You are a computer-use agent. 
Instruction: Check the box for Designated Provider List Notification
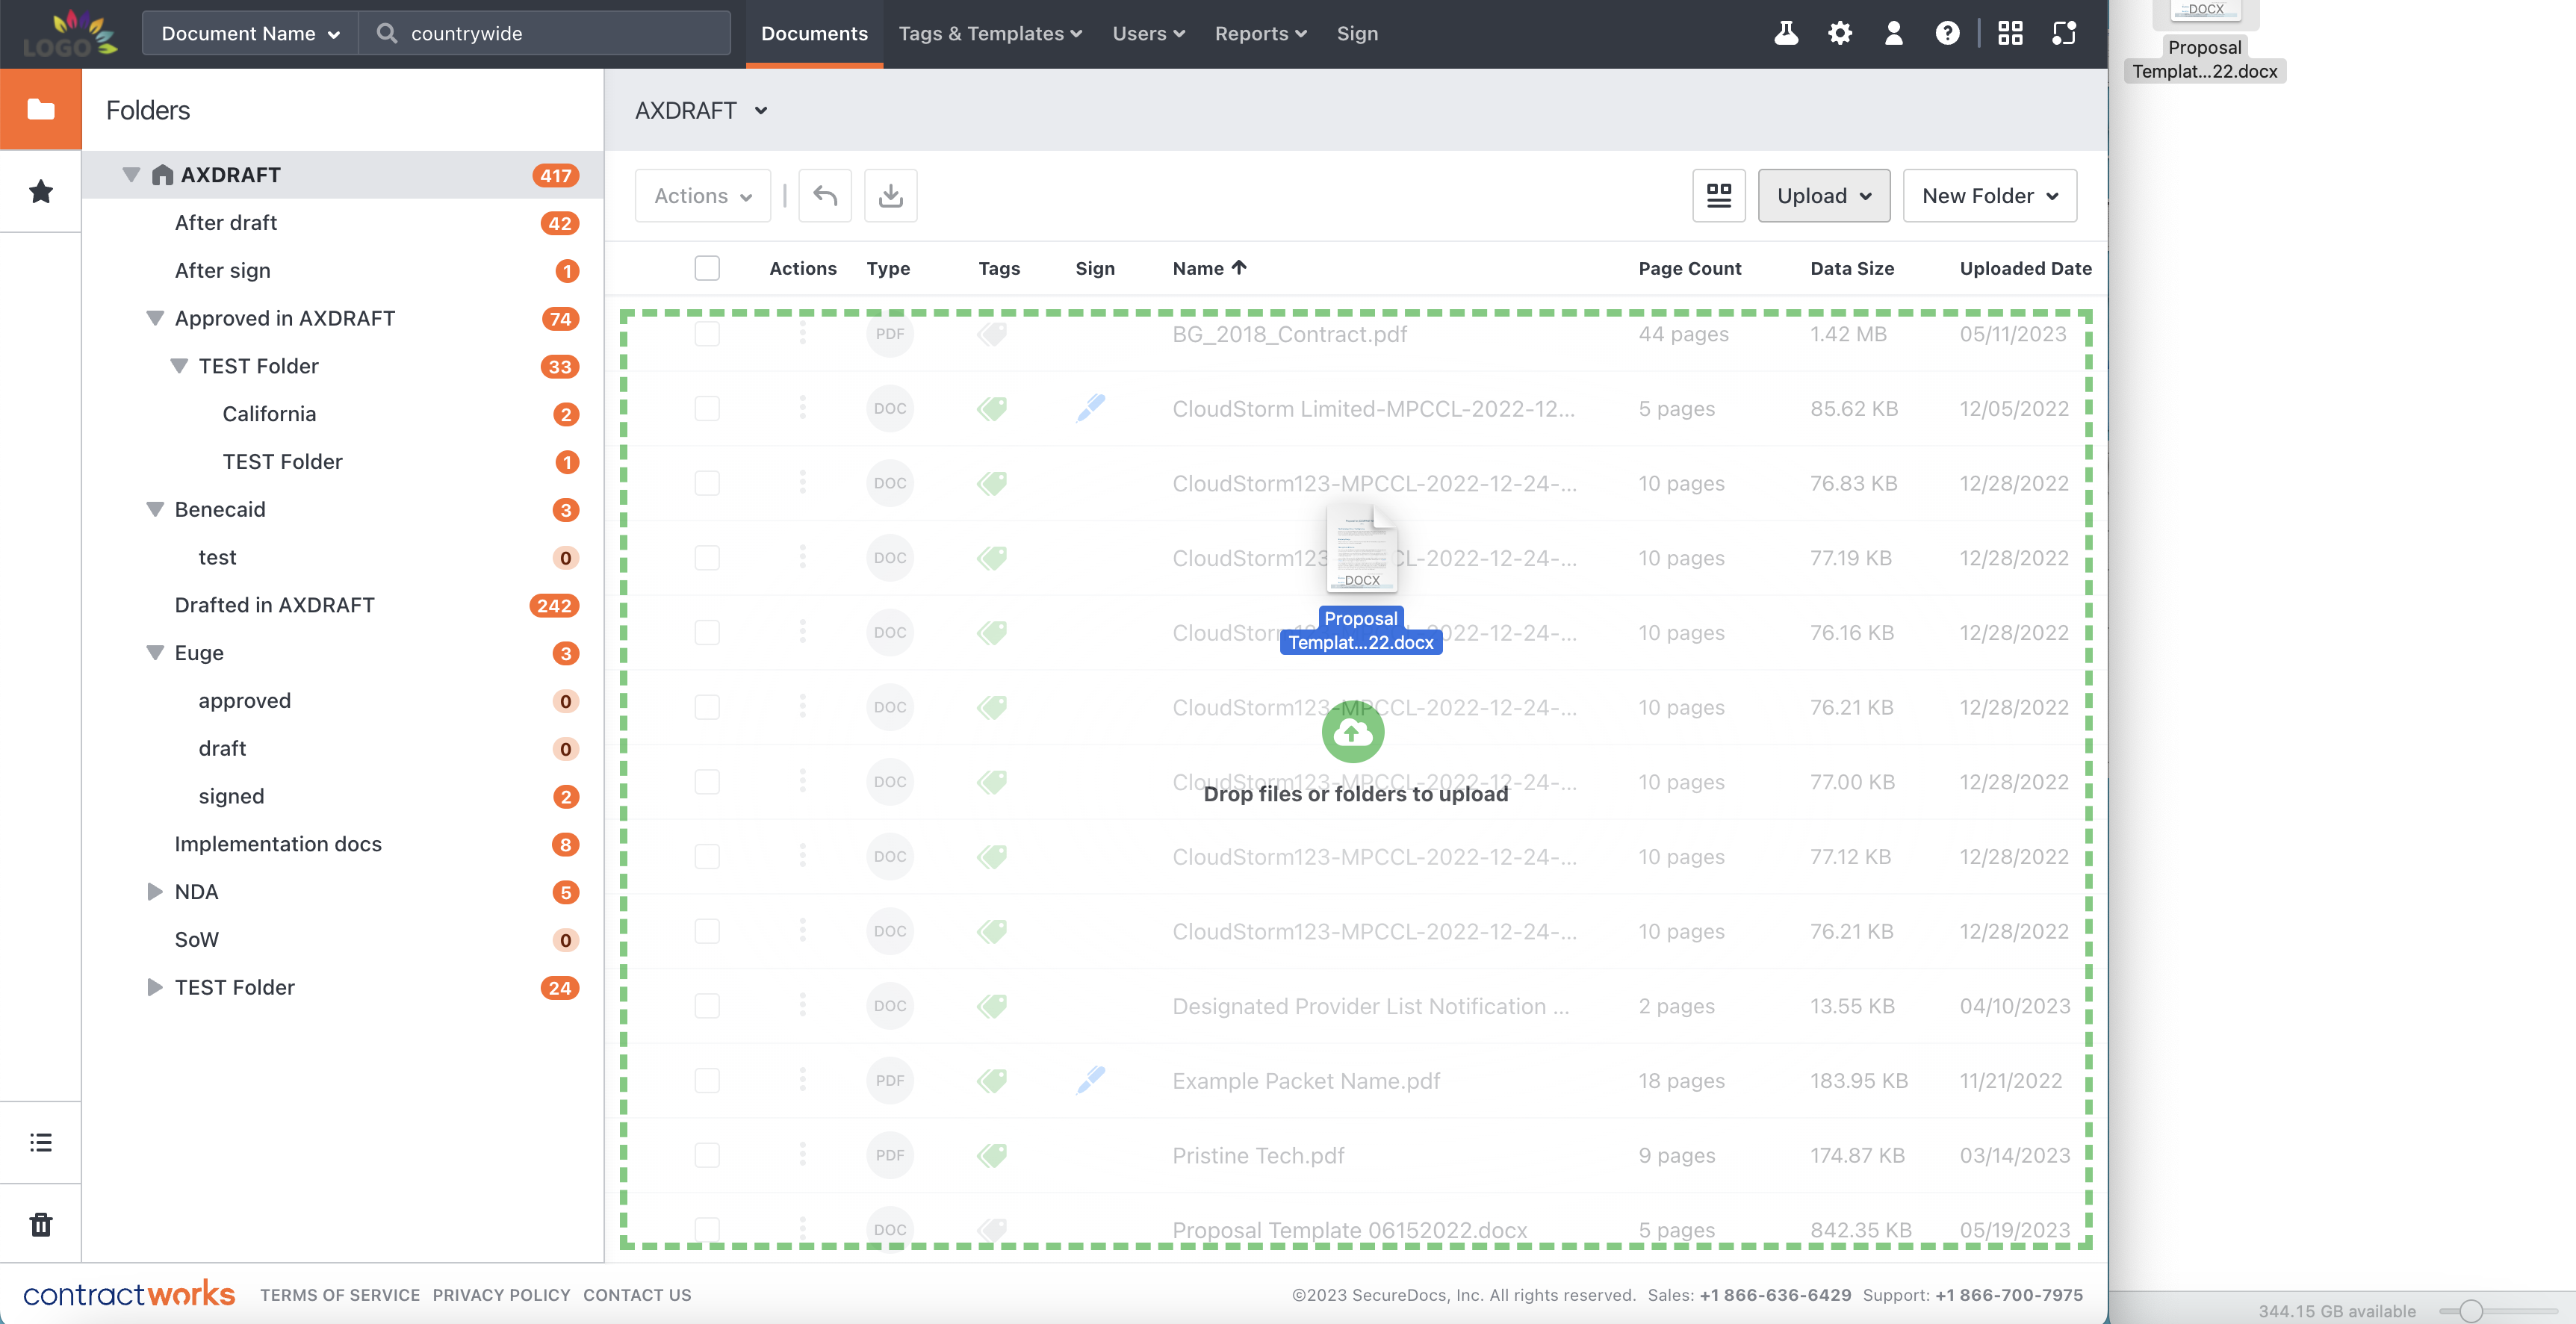(x=707, y=1006)
